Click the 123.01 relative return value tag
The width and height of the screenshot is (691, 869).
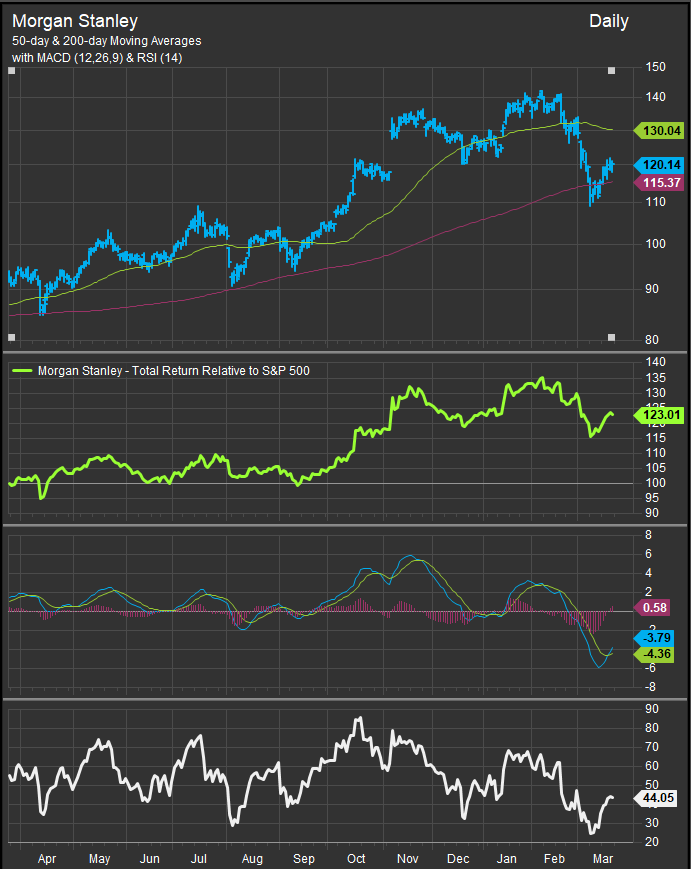tap(659, 415)
